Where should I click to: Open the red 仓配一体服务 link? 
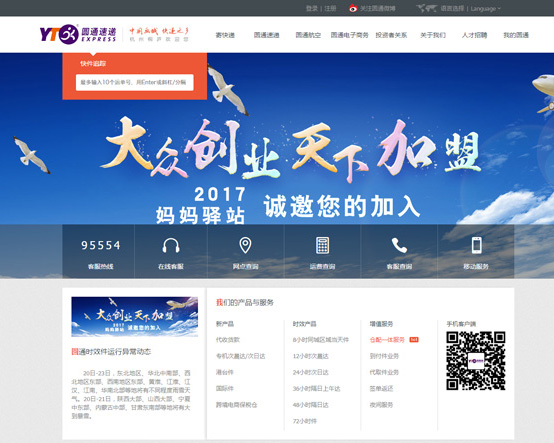tap(387, 339)
